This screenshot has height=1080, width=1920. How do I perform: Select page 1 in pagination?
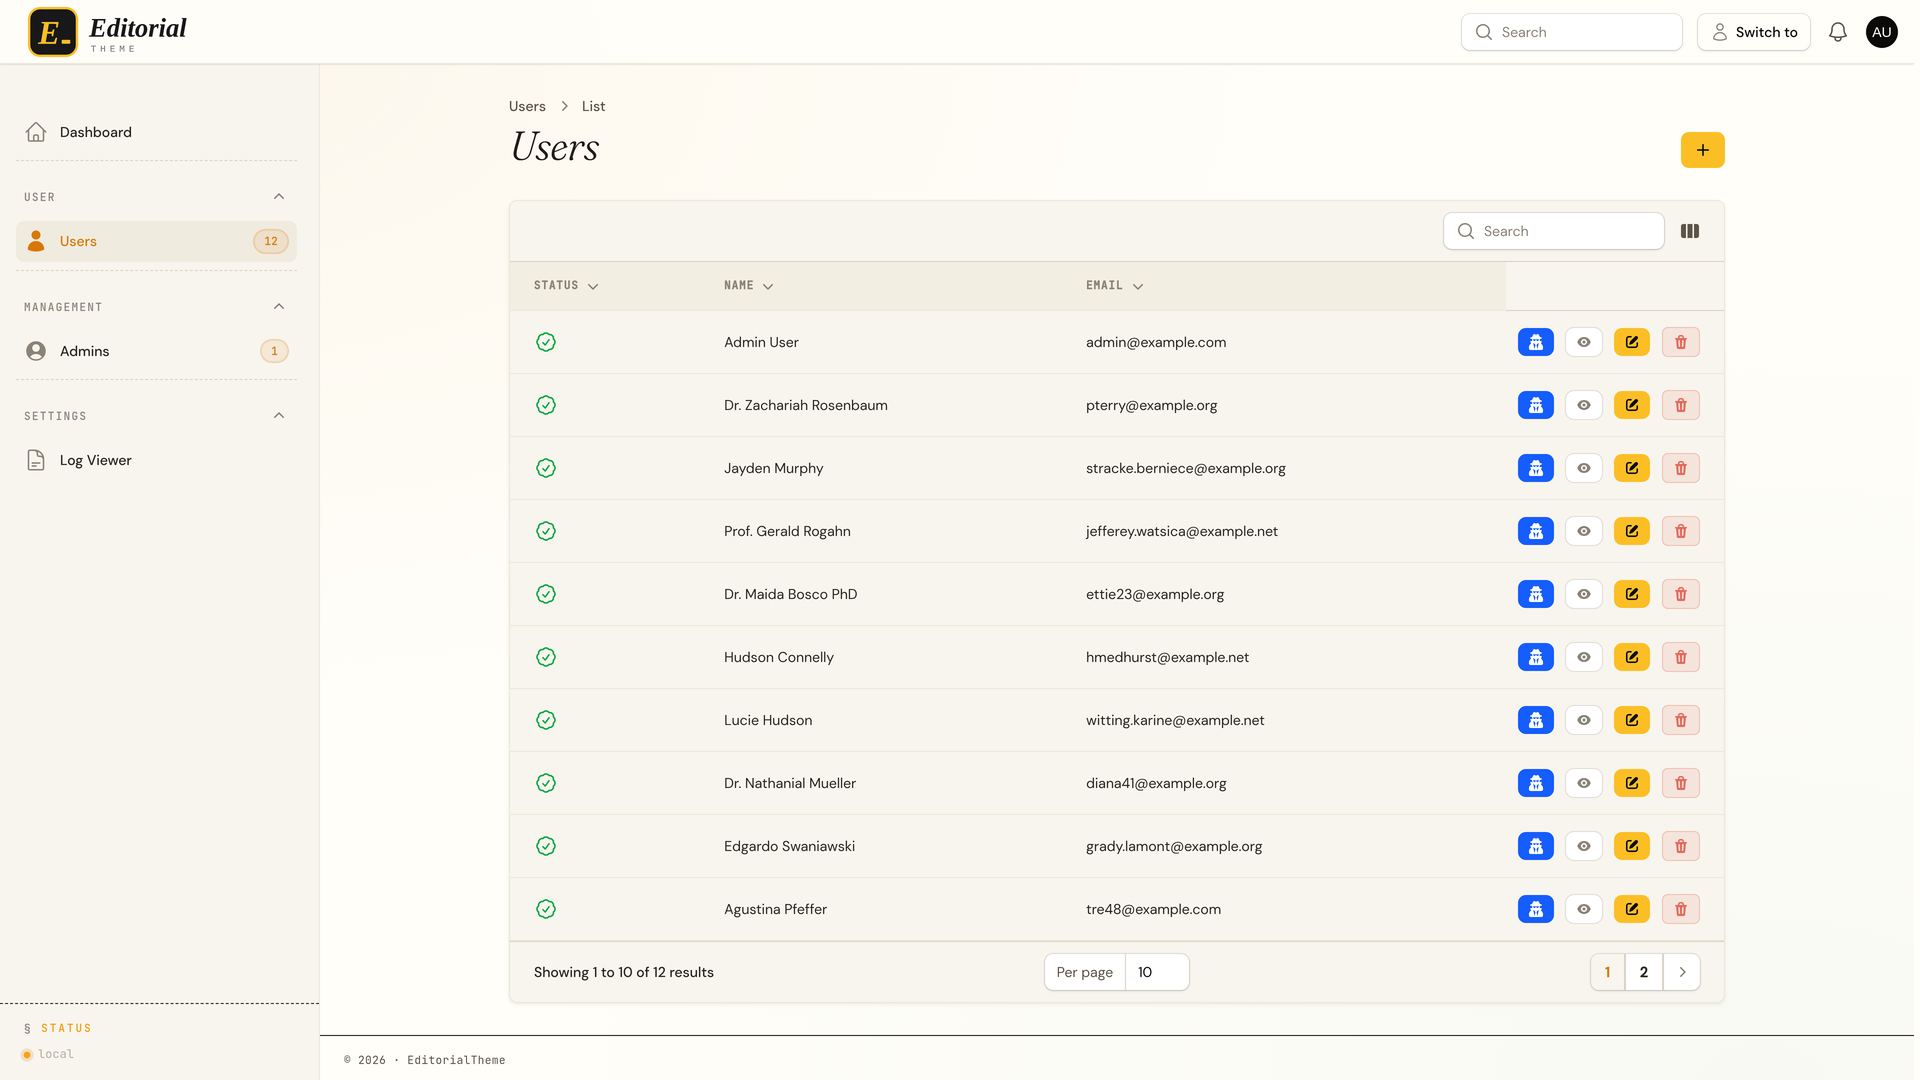1607,972
